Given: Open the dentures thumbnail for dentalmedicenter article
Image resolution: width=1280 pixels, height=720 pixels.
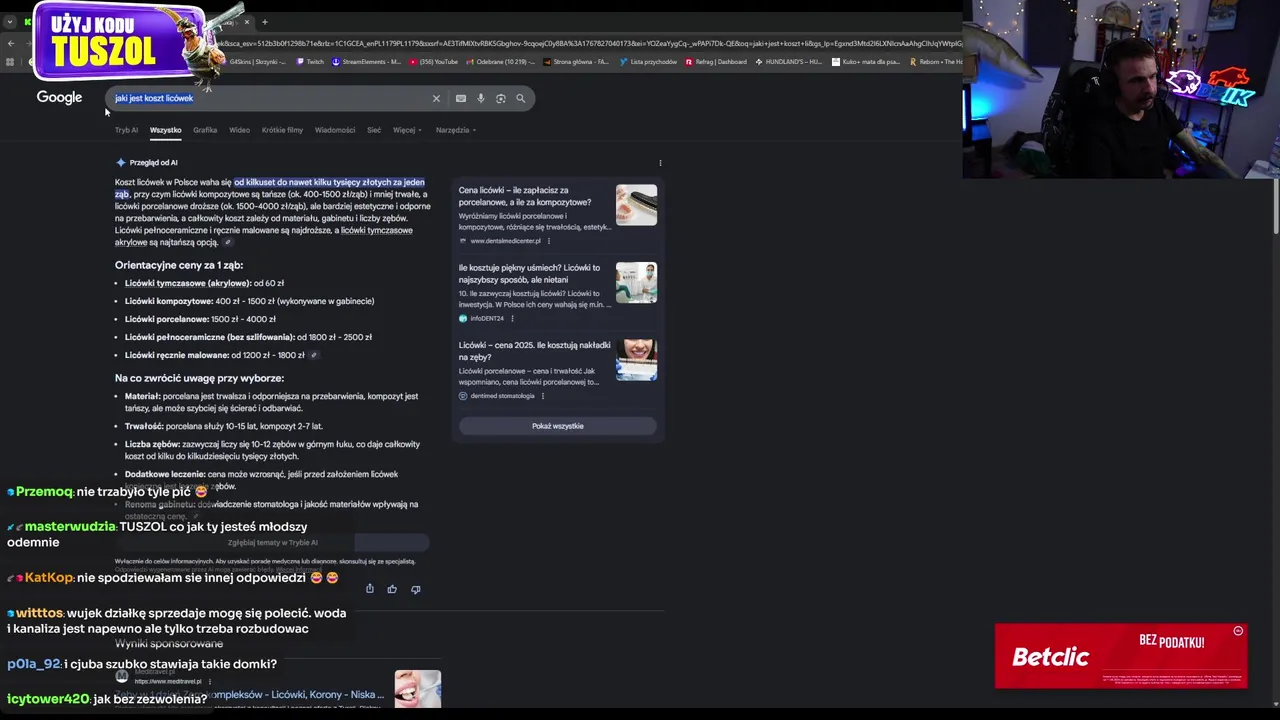Looking at the screenshot, I should 636,205.
